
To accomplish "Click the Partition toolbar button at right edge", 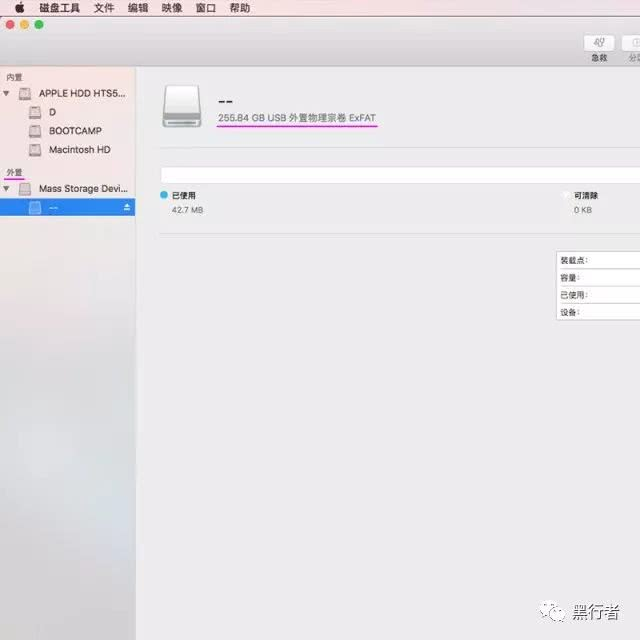I will point(632,44).
